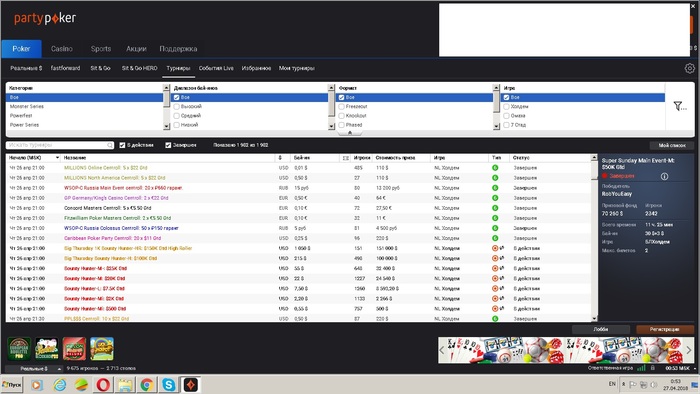Switch to the Sports tab
This screenshot has width=700, height=394.
[101, 49]
